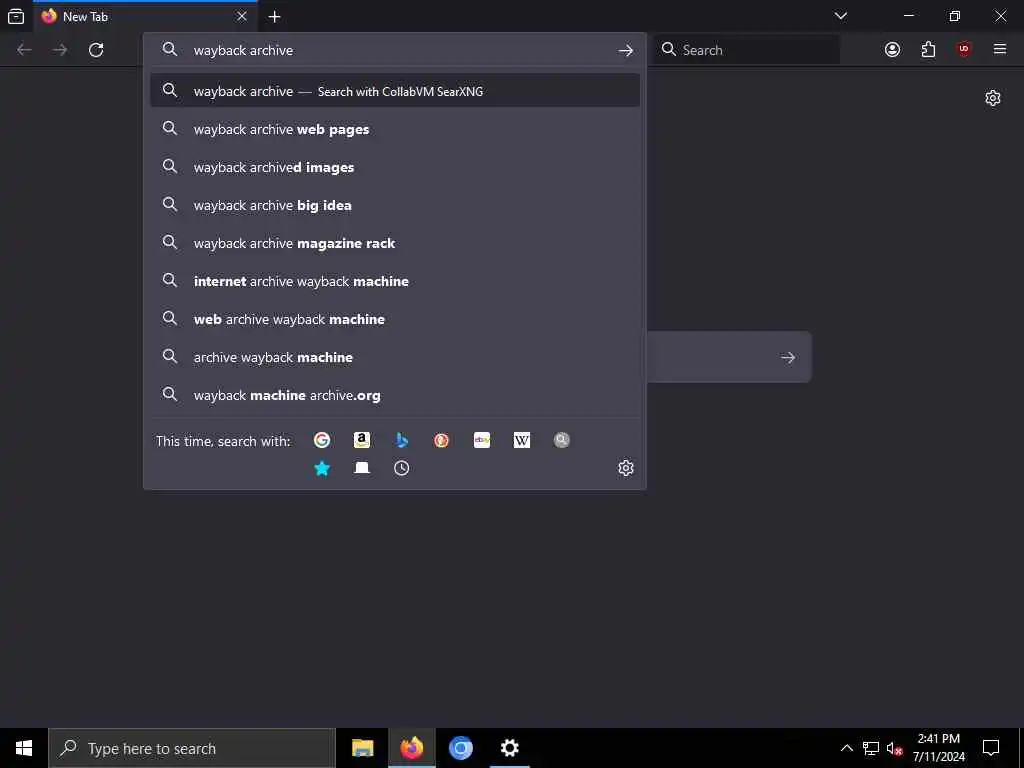Open the Extensions puzzle icon
Screen dimensions: 1024x768
928,50
